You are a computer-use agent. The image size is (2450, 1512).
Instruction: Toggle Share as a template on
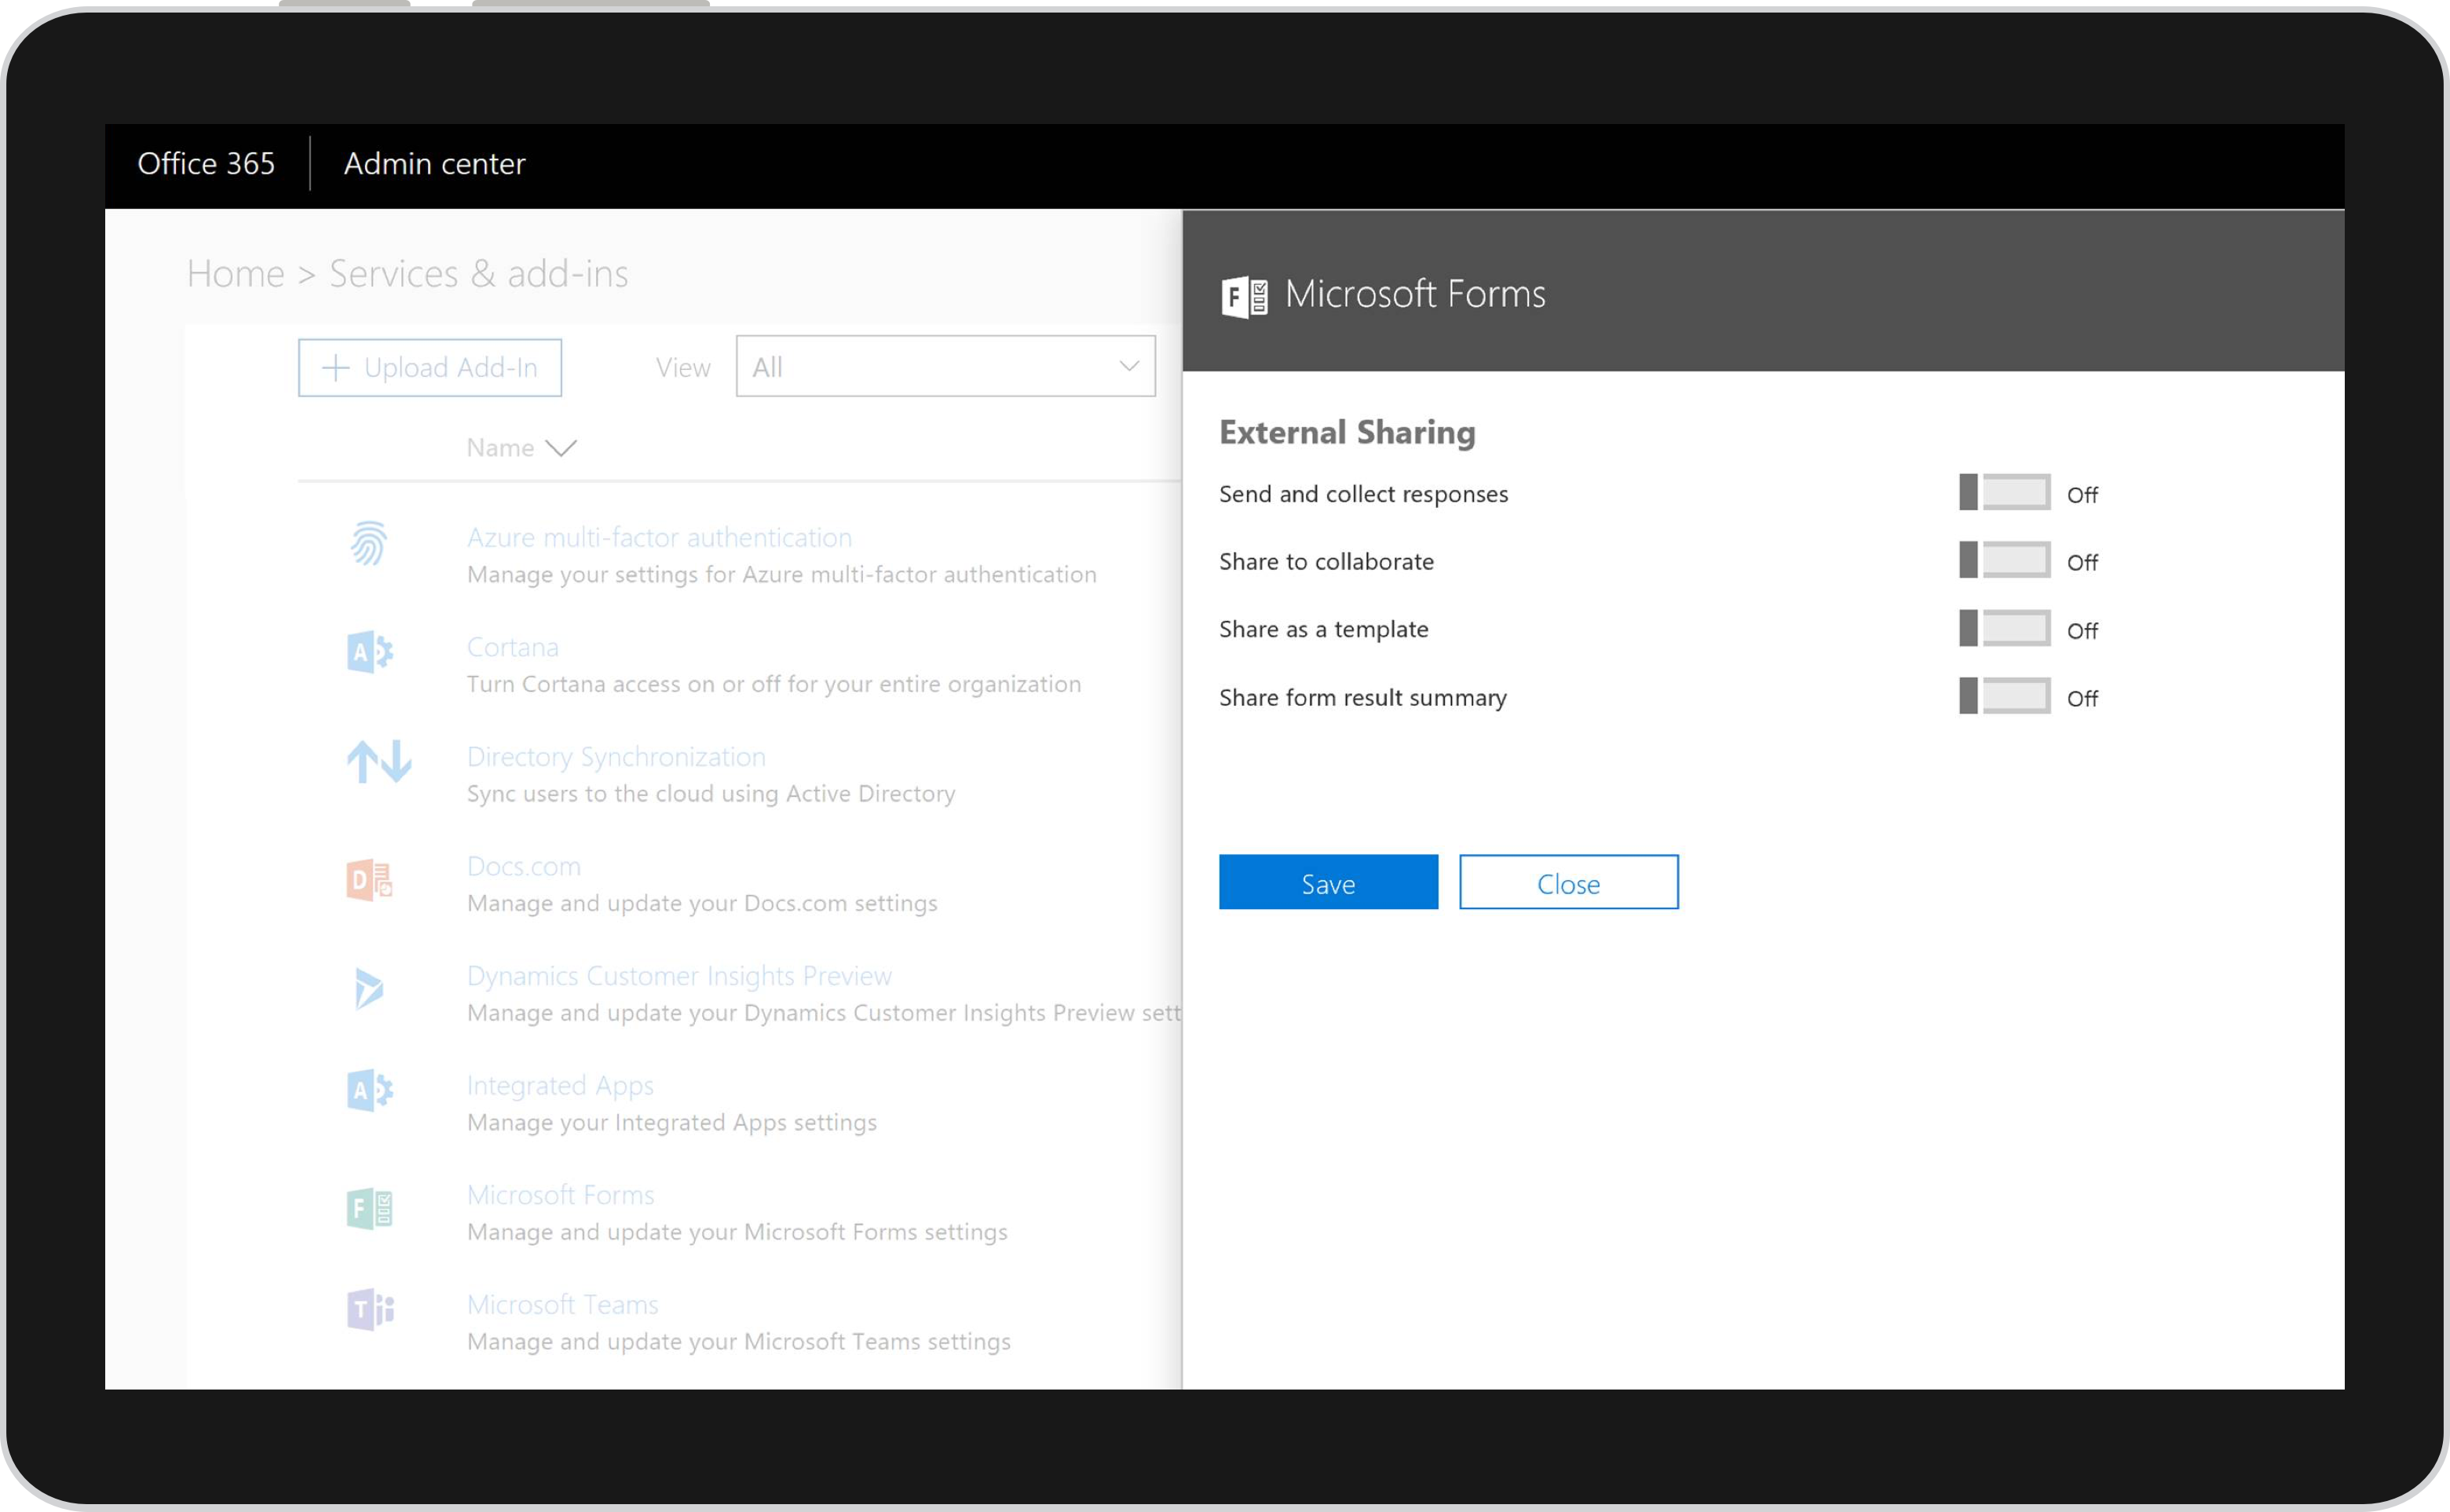tap(2004, 629)
